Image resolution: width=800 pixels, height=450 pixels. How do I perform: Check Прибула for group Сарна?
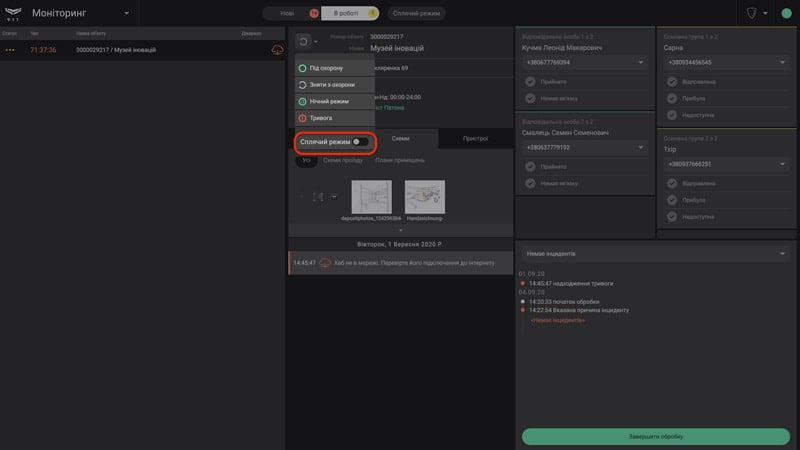click(x=672, y=98)
